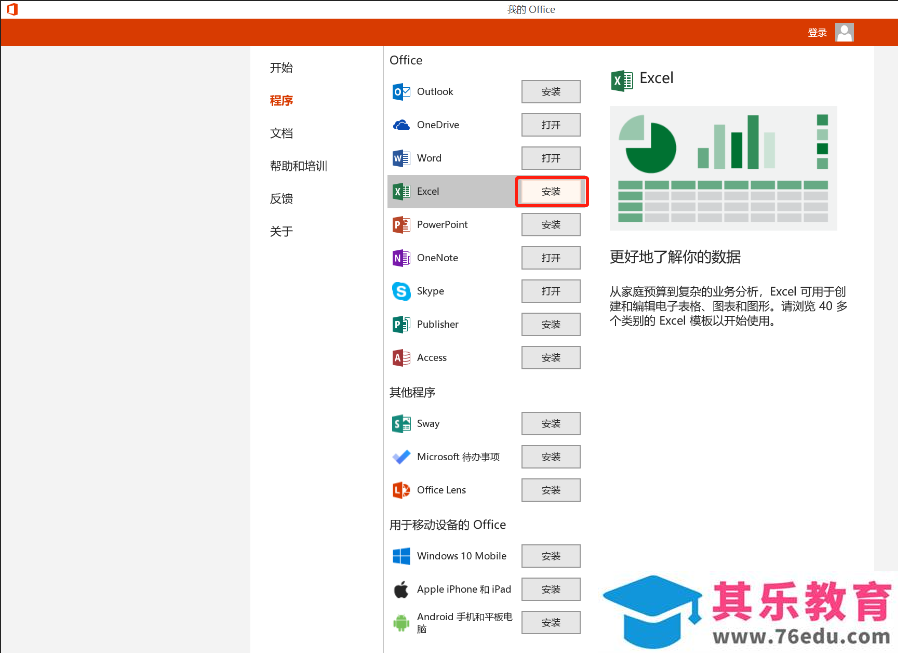Install Outlook with its 安装 button

coord(551,92)
